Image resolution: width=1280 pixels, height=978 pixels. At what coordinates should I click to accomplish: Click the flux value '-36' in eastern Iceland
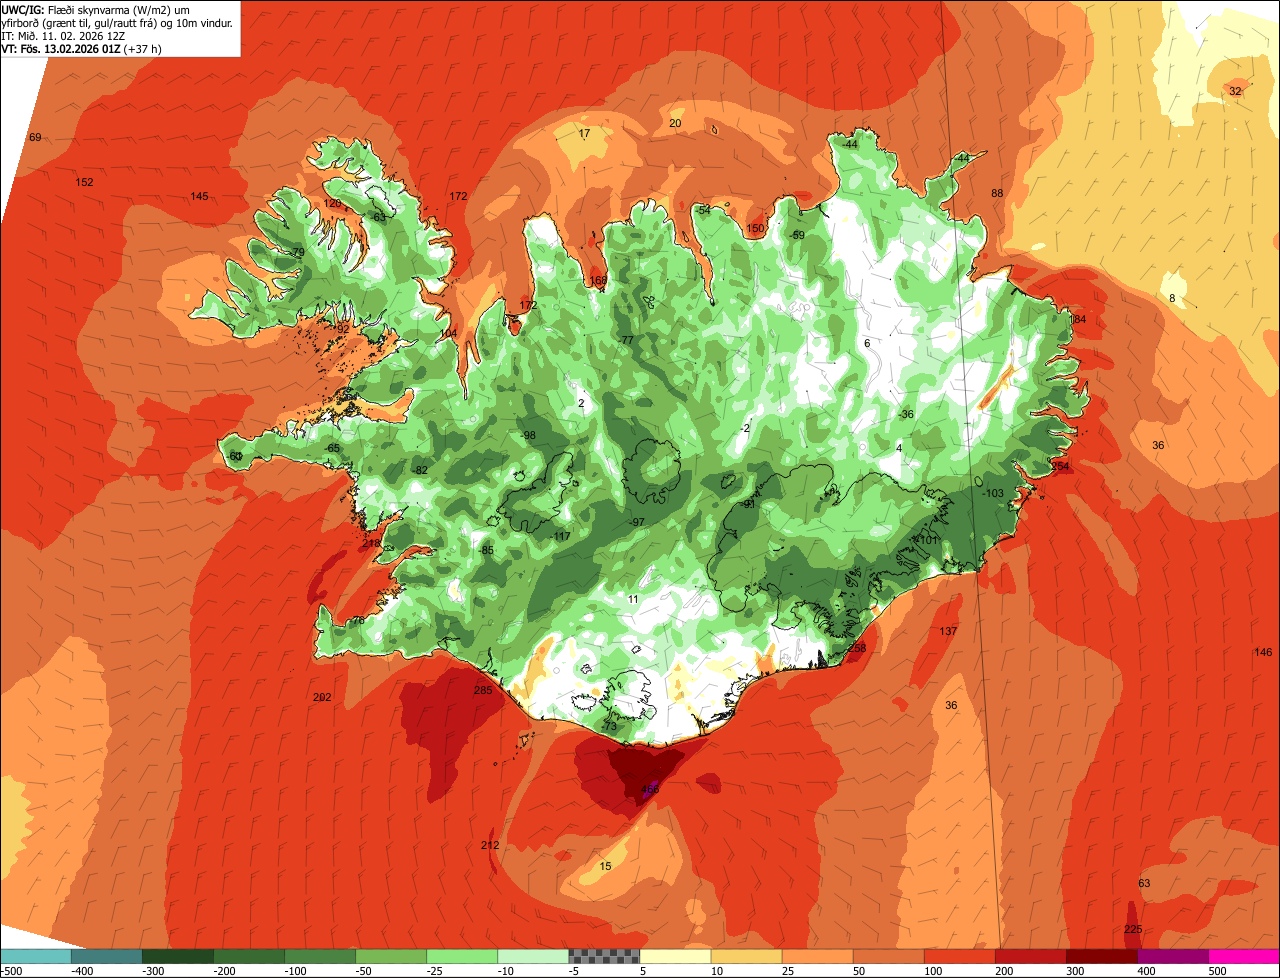point(906,414)
